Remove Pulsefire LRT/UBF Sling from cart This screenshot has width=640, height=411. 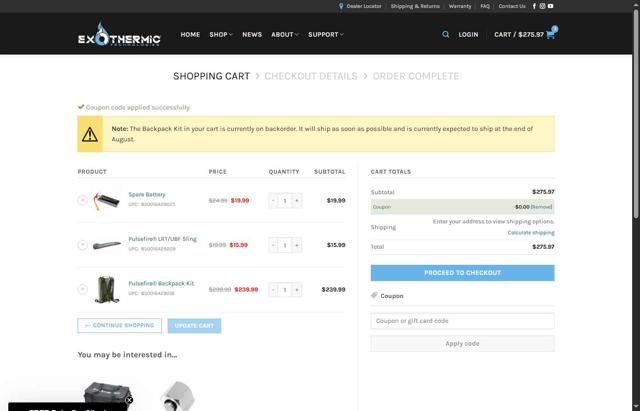tap(82, 245)
